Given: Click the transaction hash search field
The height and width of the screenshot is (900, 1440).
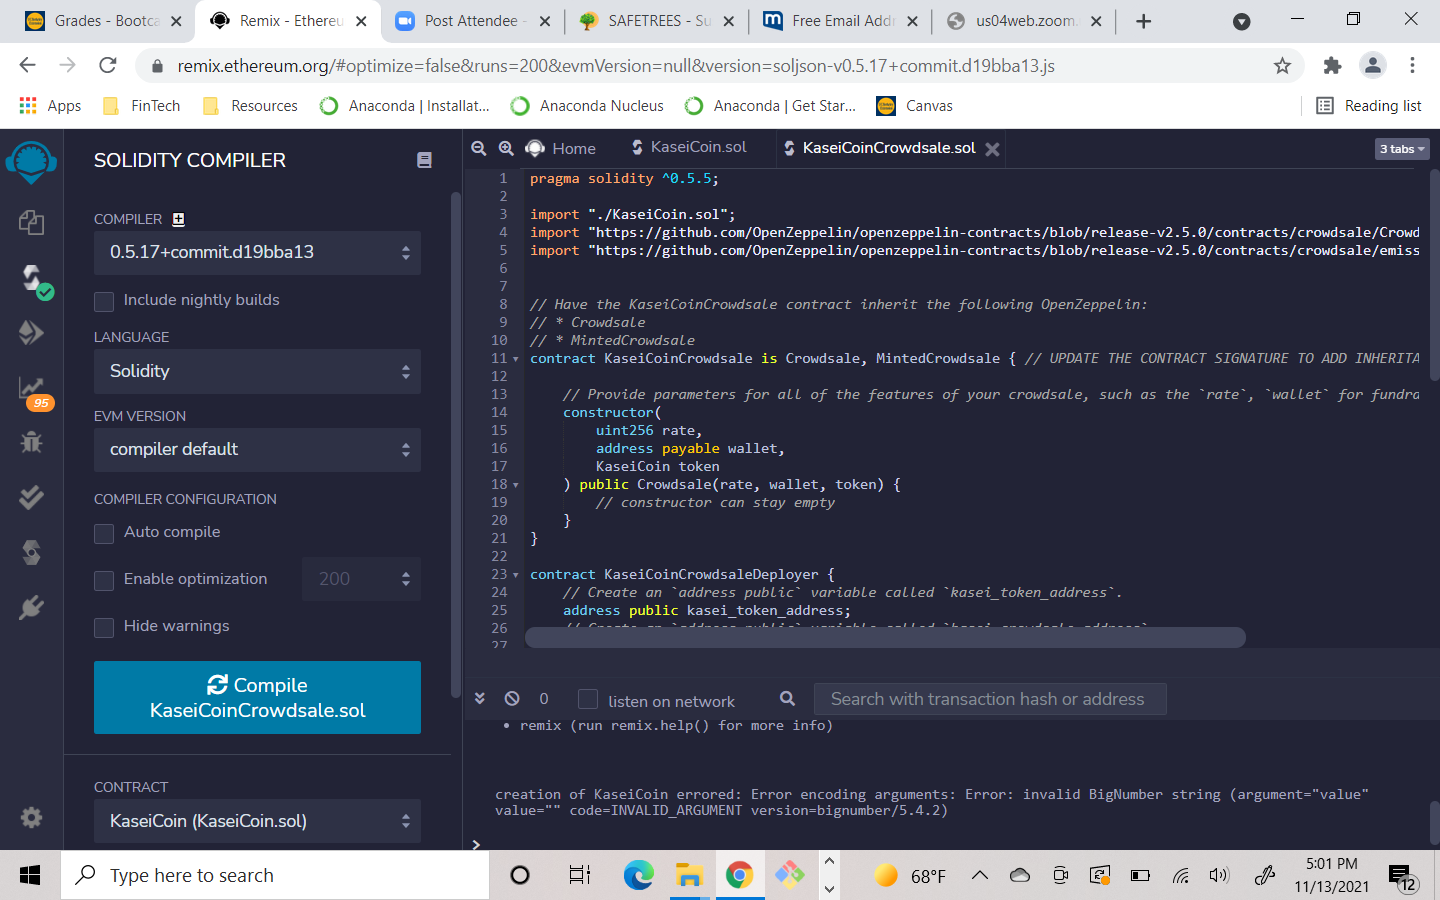Looking at the screenshot, I should click(x=990, y=698).
